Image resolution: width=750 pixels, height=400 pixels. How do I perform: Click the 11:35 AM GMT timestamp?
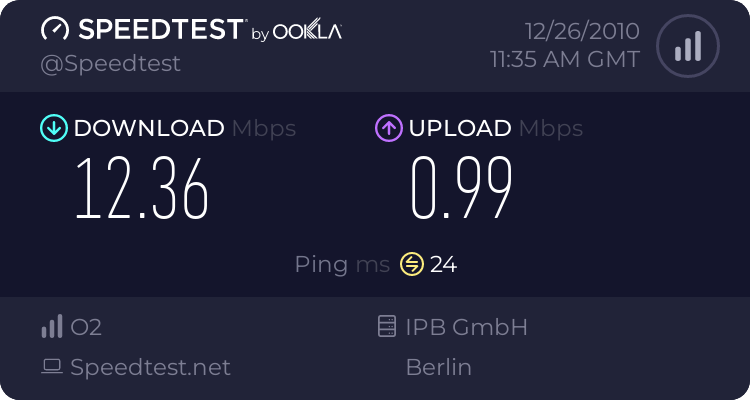(x=564, y=60)
